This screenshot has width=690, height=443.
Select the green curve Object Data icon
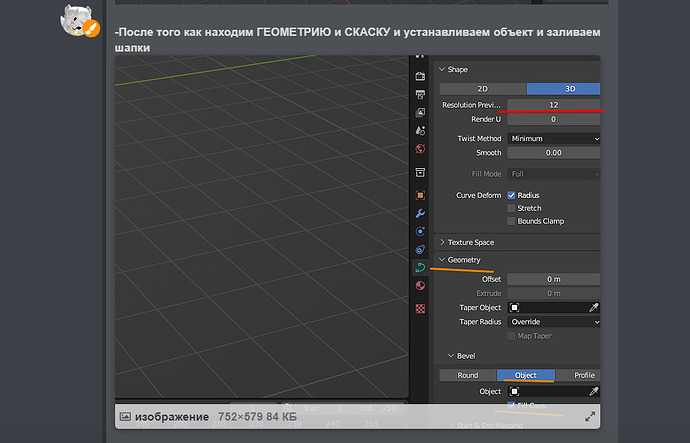(420, 267)
